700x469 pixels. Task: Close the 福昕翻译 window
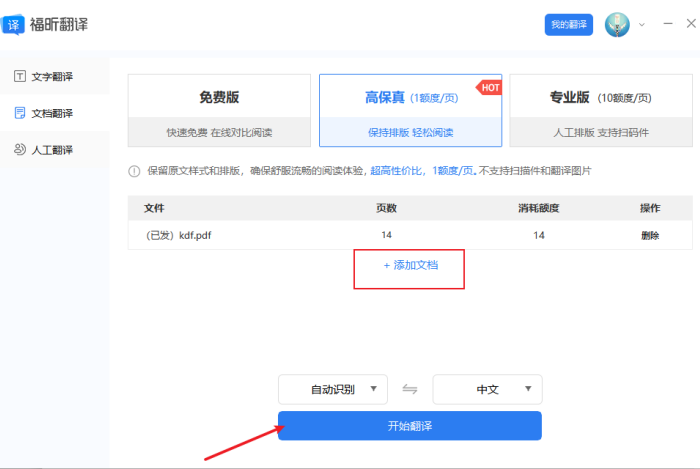point(691,24)
